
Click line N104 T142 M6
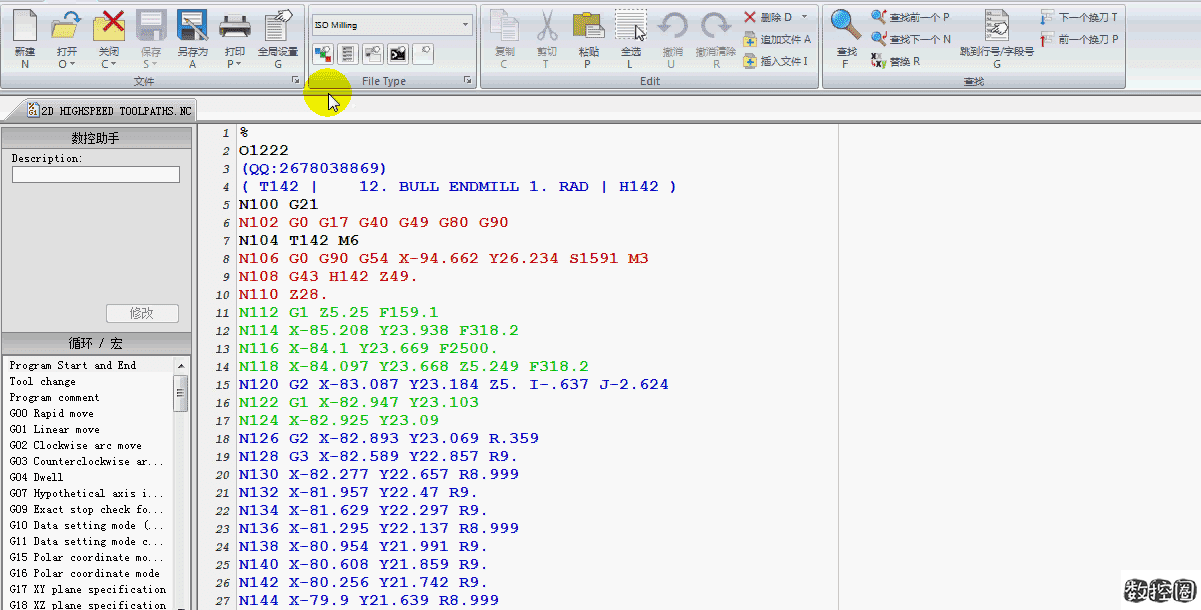pos(299,240)
